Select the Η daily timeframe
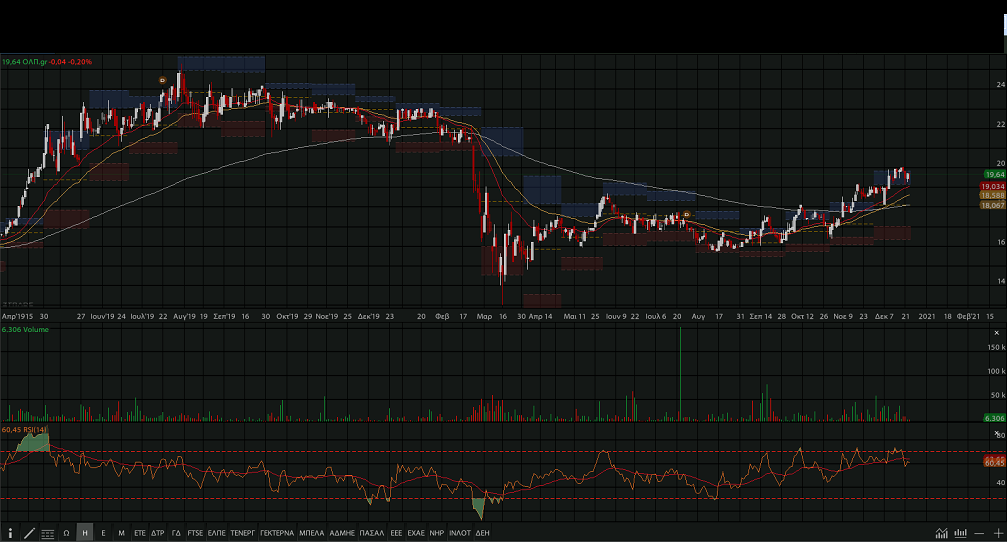This screenshot has width=1007, height=542. point(85,533)
